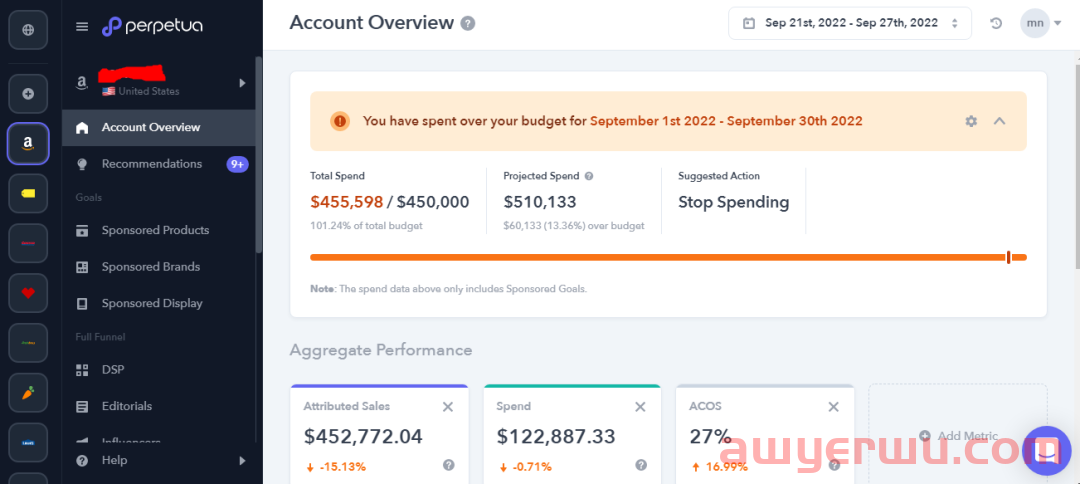Open budget settings gear icon

coord(970,121)
